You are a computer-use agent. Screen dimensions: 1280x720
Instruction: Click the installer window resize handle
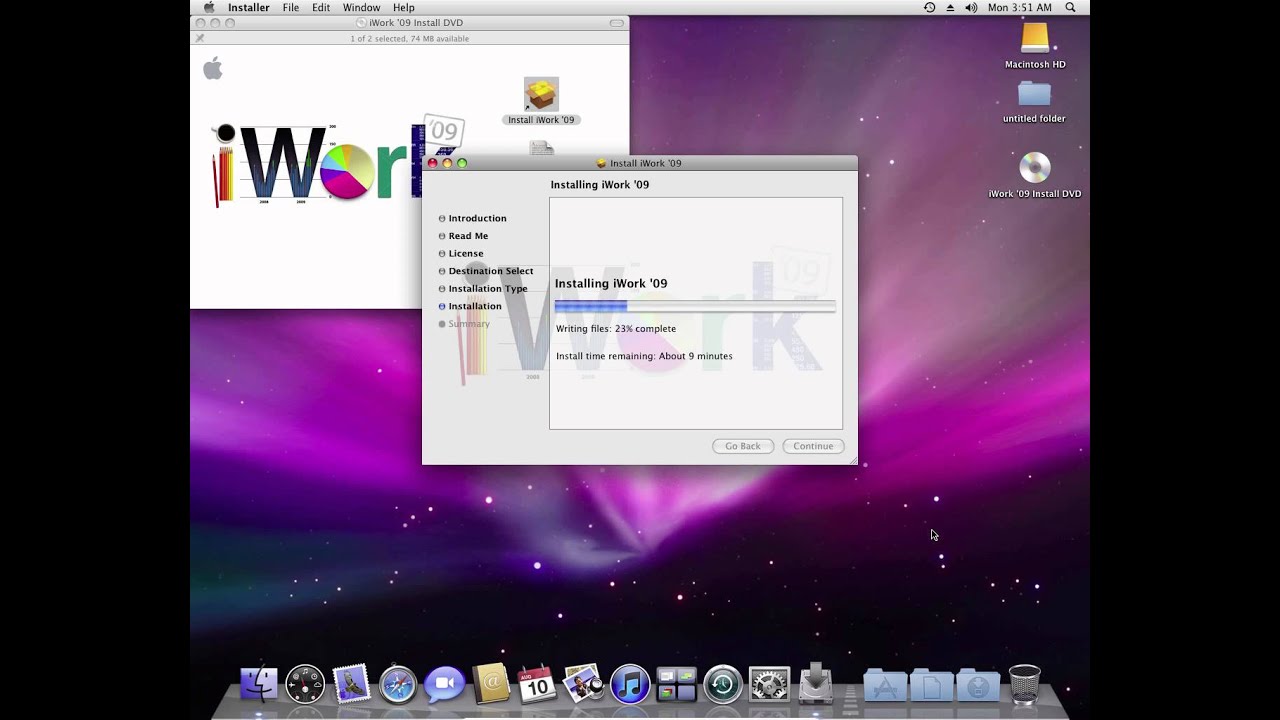[x=852, y=460]
